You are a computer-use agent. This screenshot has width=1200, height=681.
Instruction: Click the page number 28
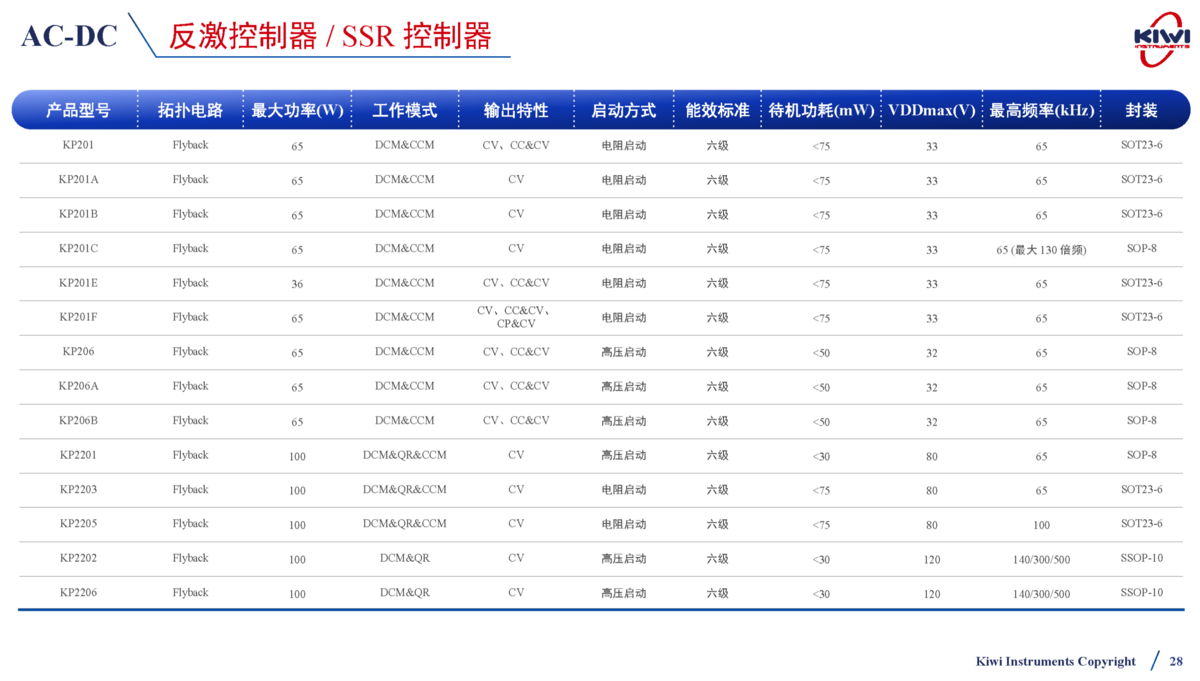[x=1176, y=661]
